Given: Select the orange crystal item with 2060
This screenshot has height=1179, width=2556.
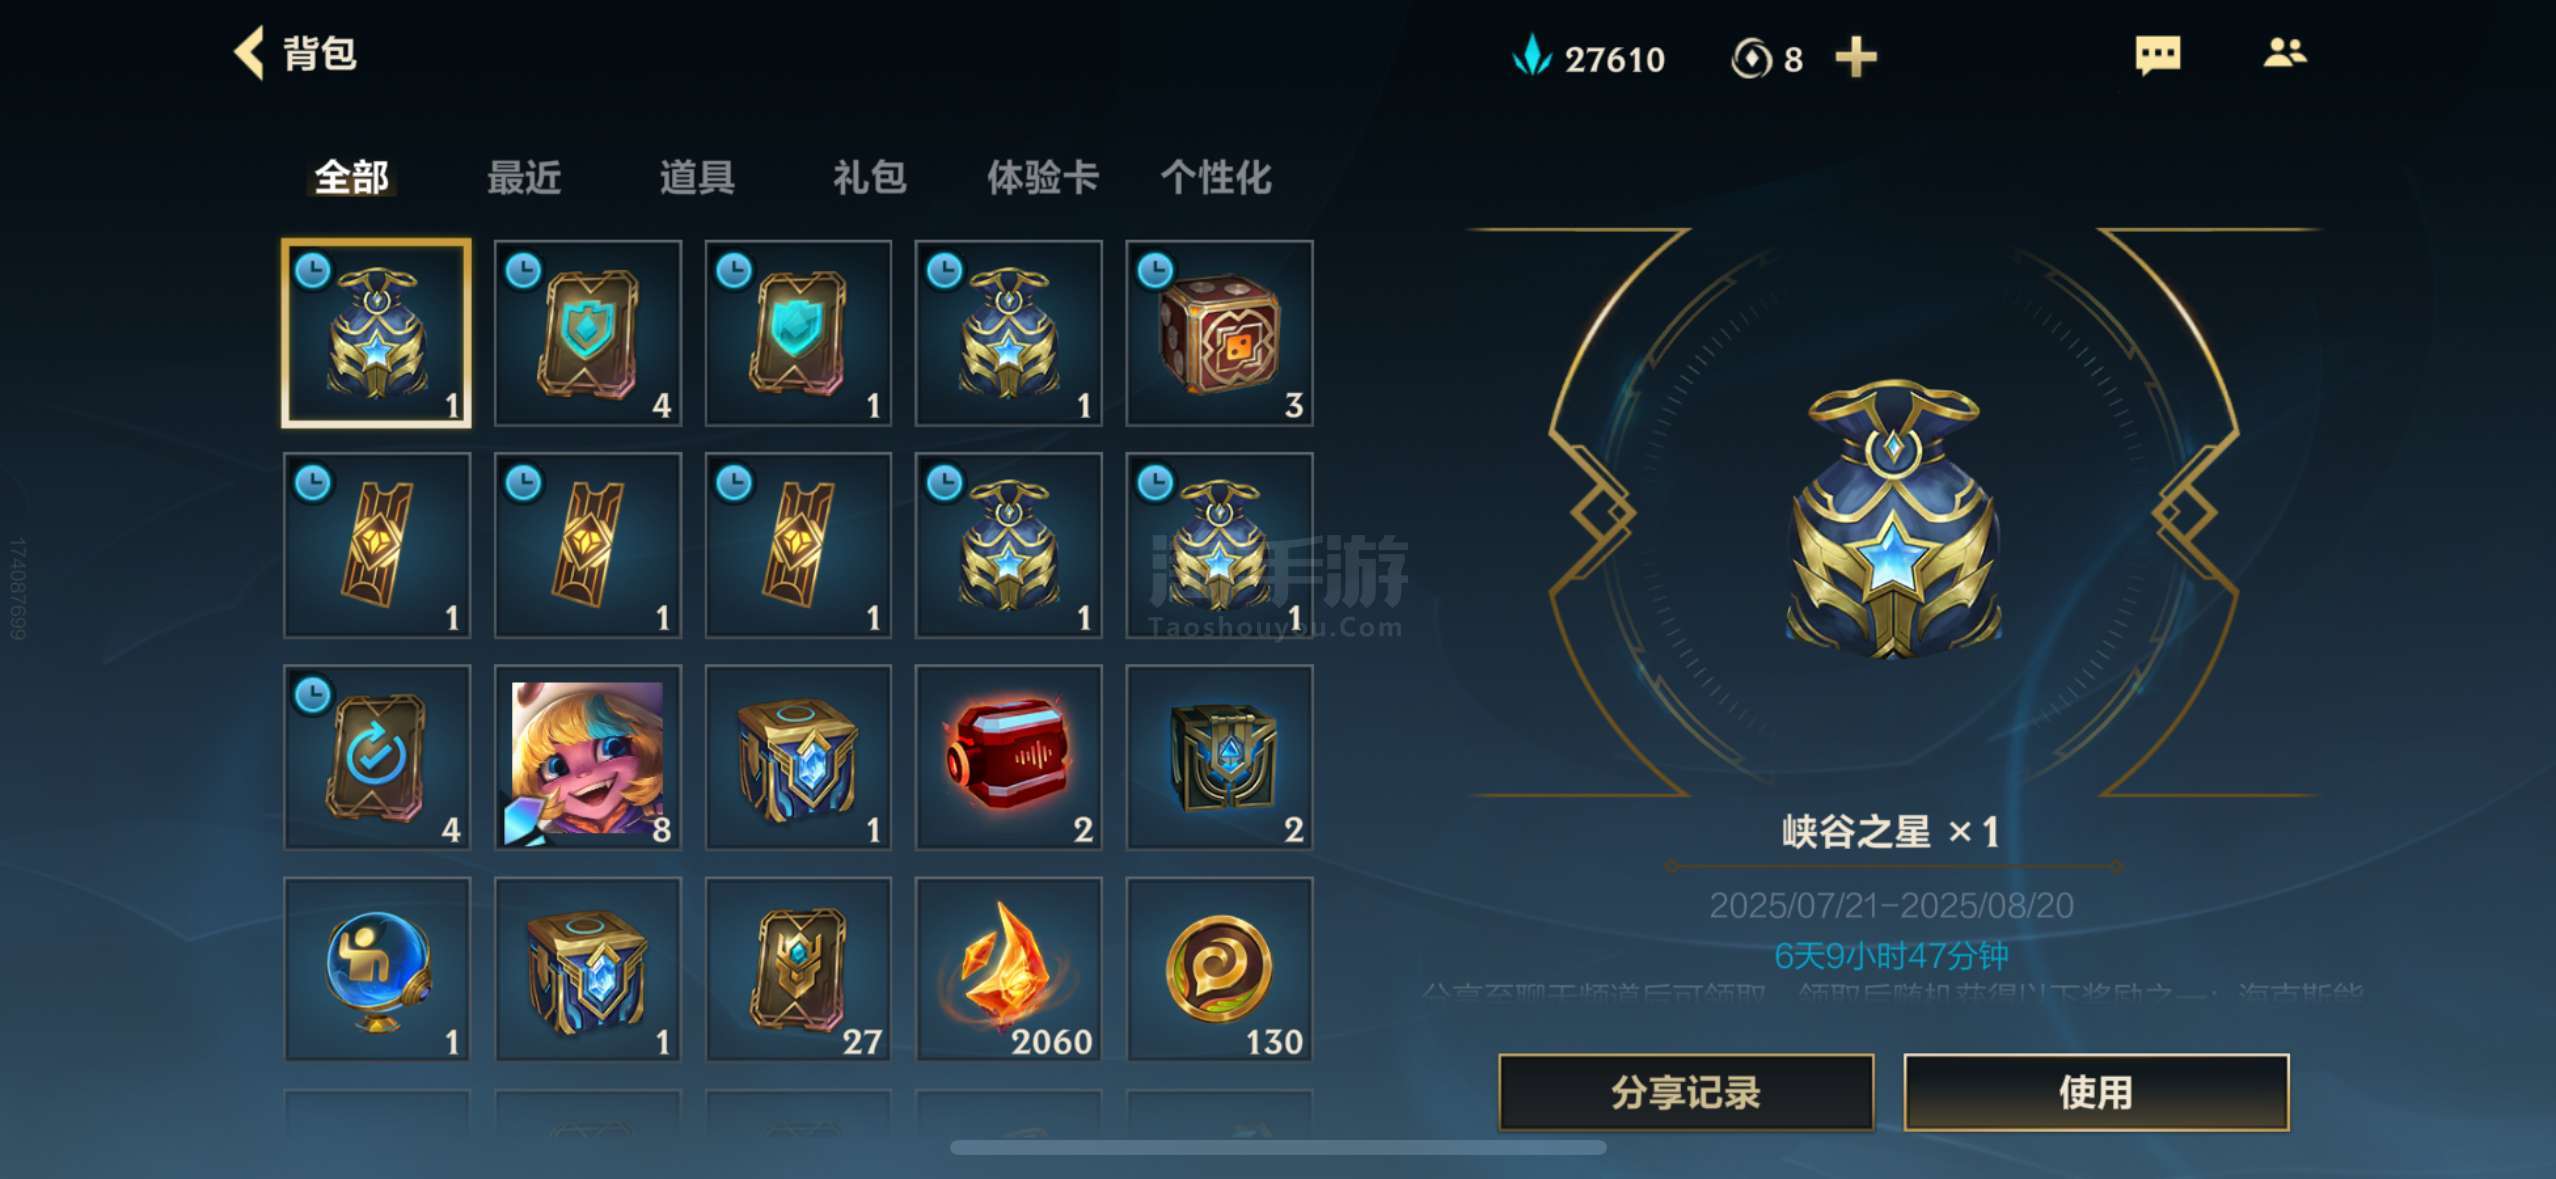Looking at the screenshot, I should pyautogui.click(x=1008, y=969).
